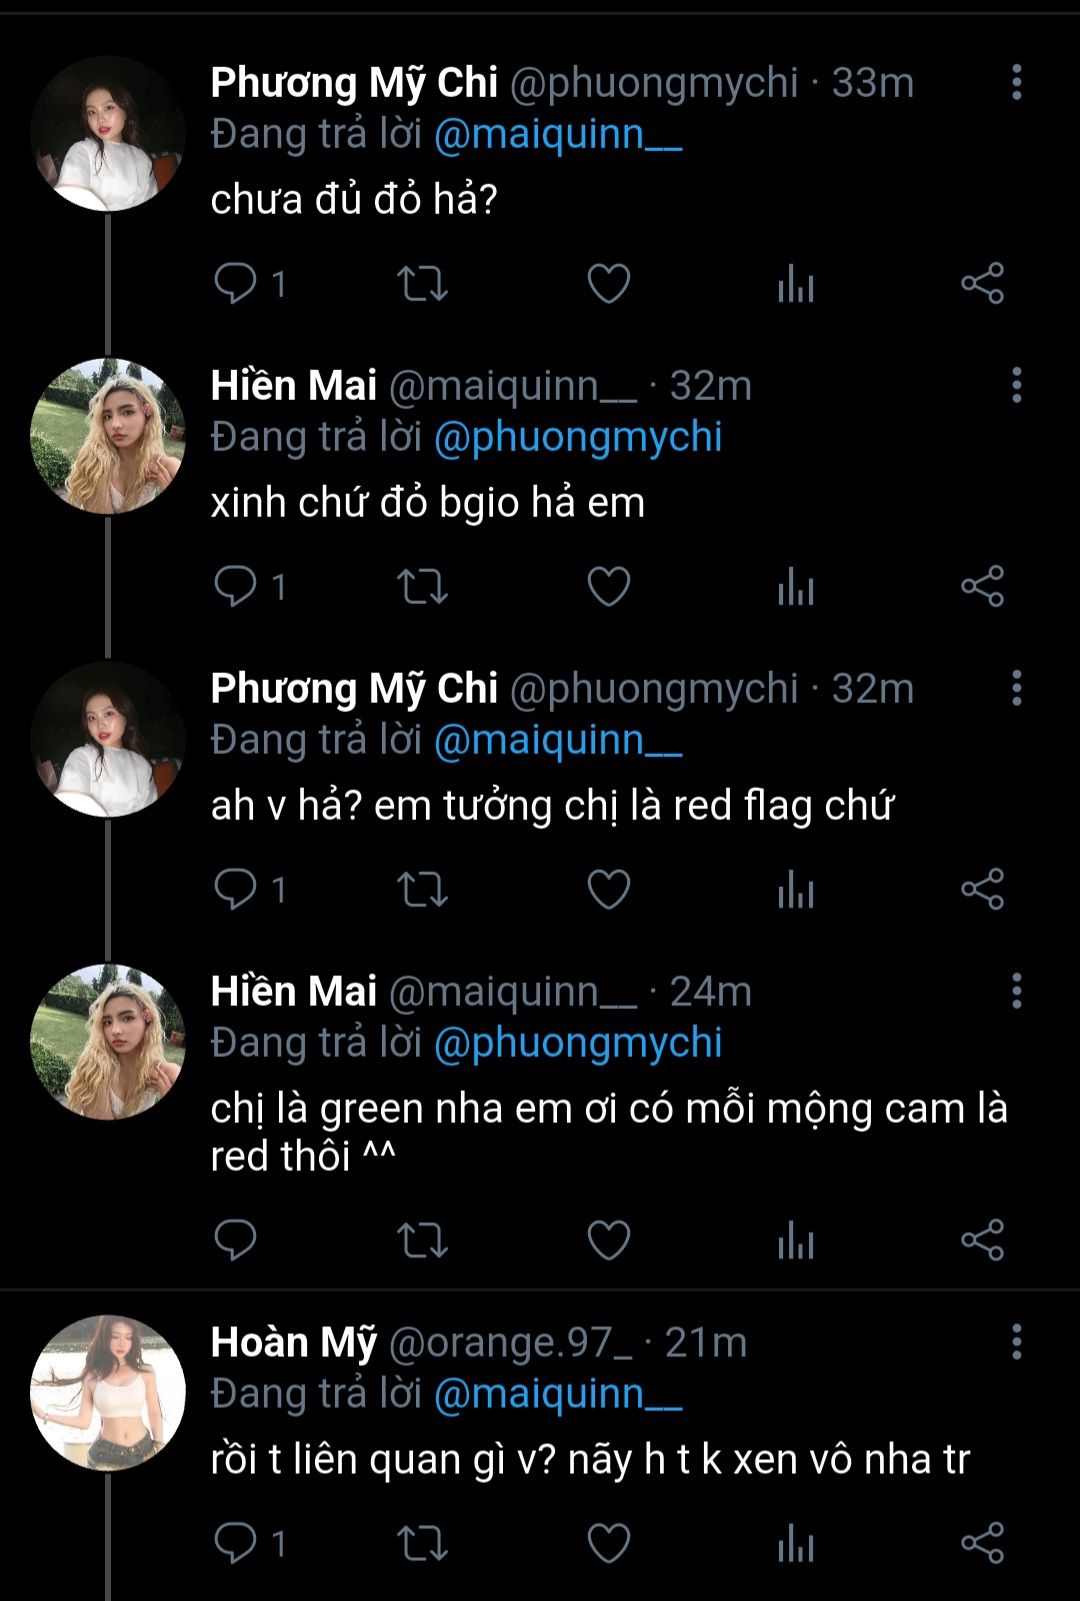Open more options for the 33m tweet
1080x1601 pixels.
pyautogui.click(x=1016, y=82)
